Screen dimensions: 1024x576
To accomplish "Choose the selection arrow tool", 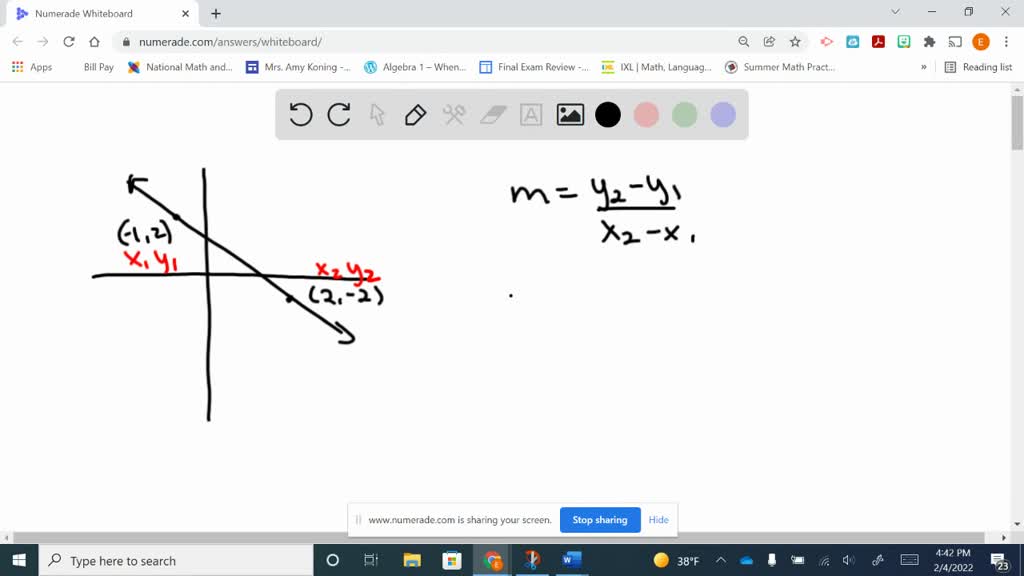I will pos(376,115).
